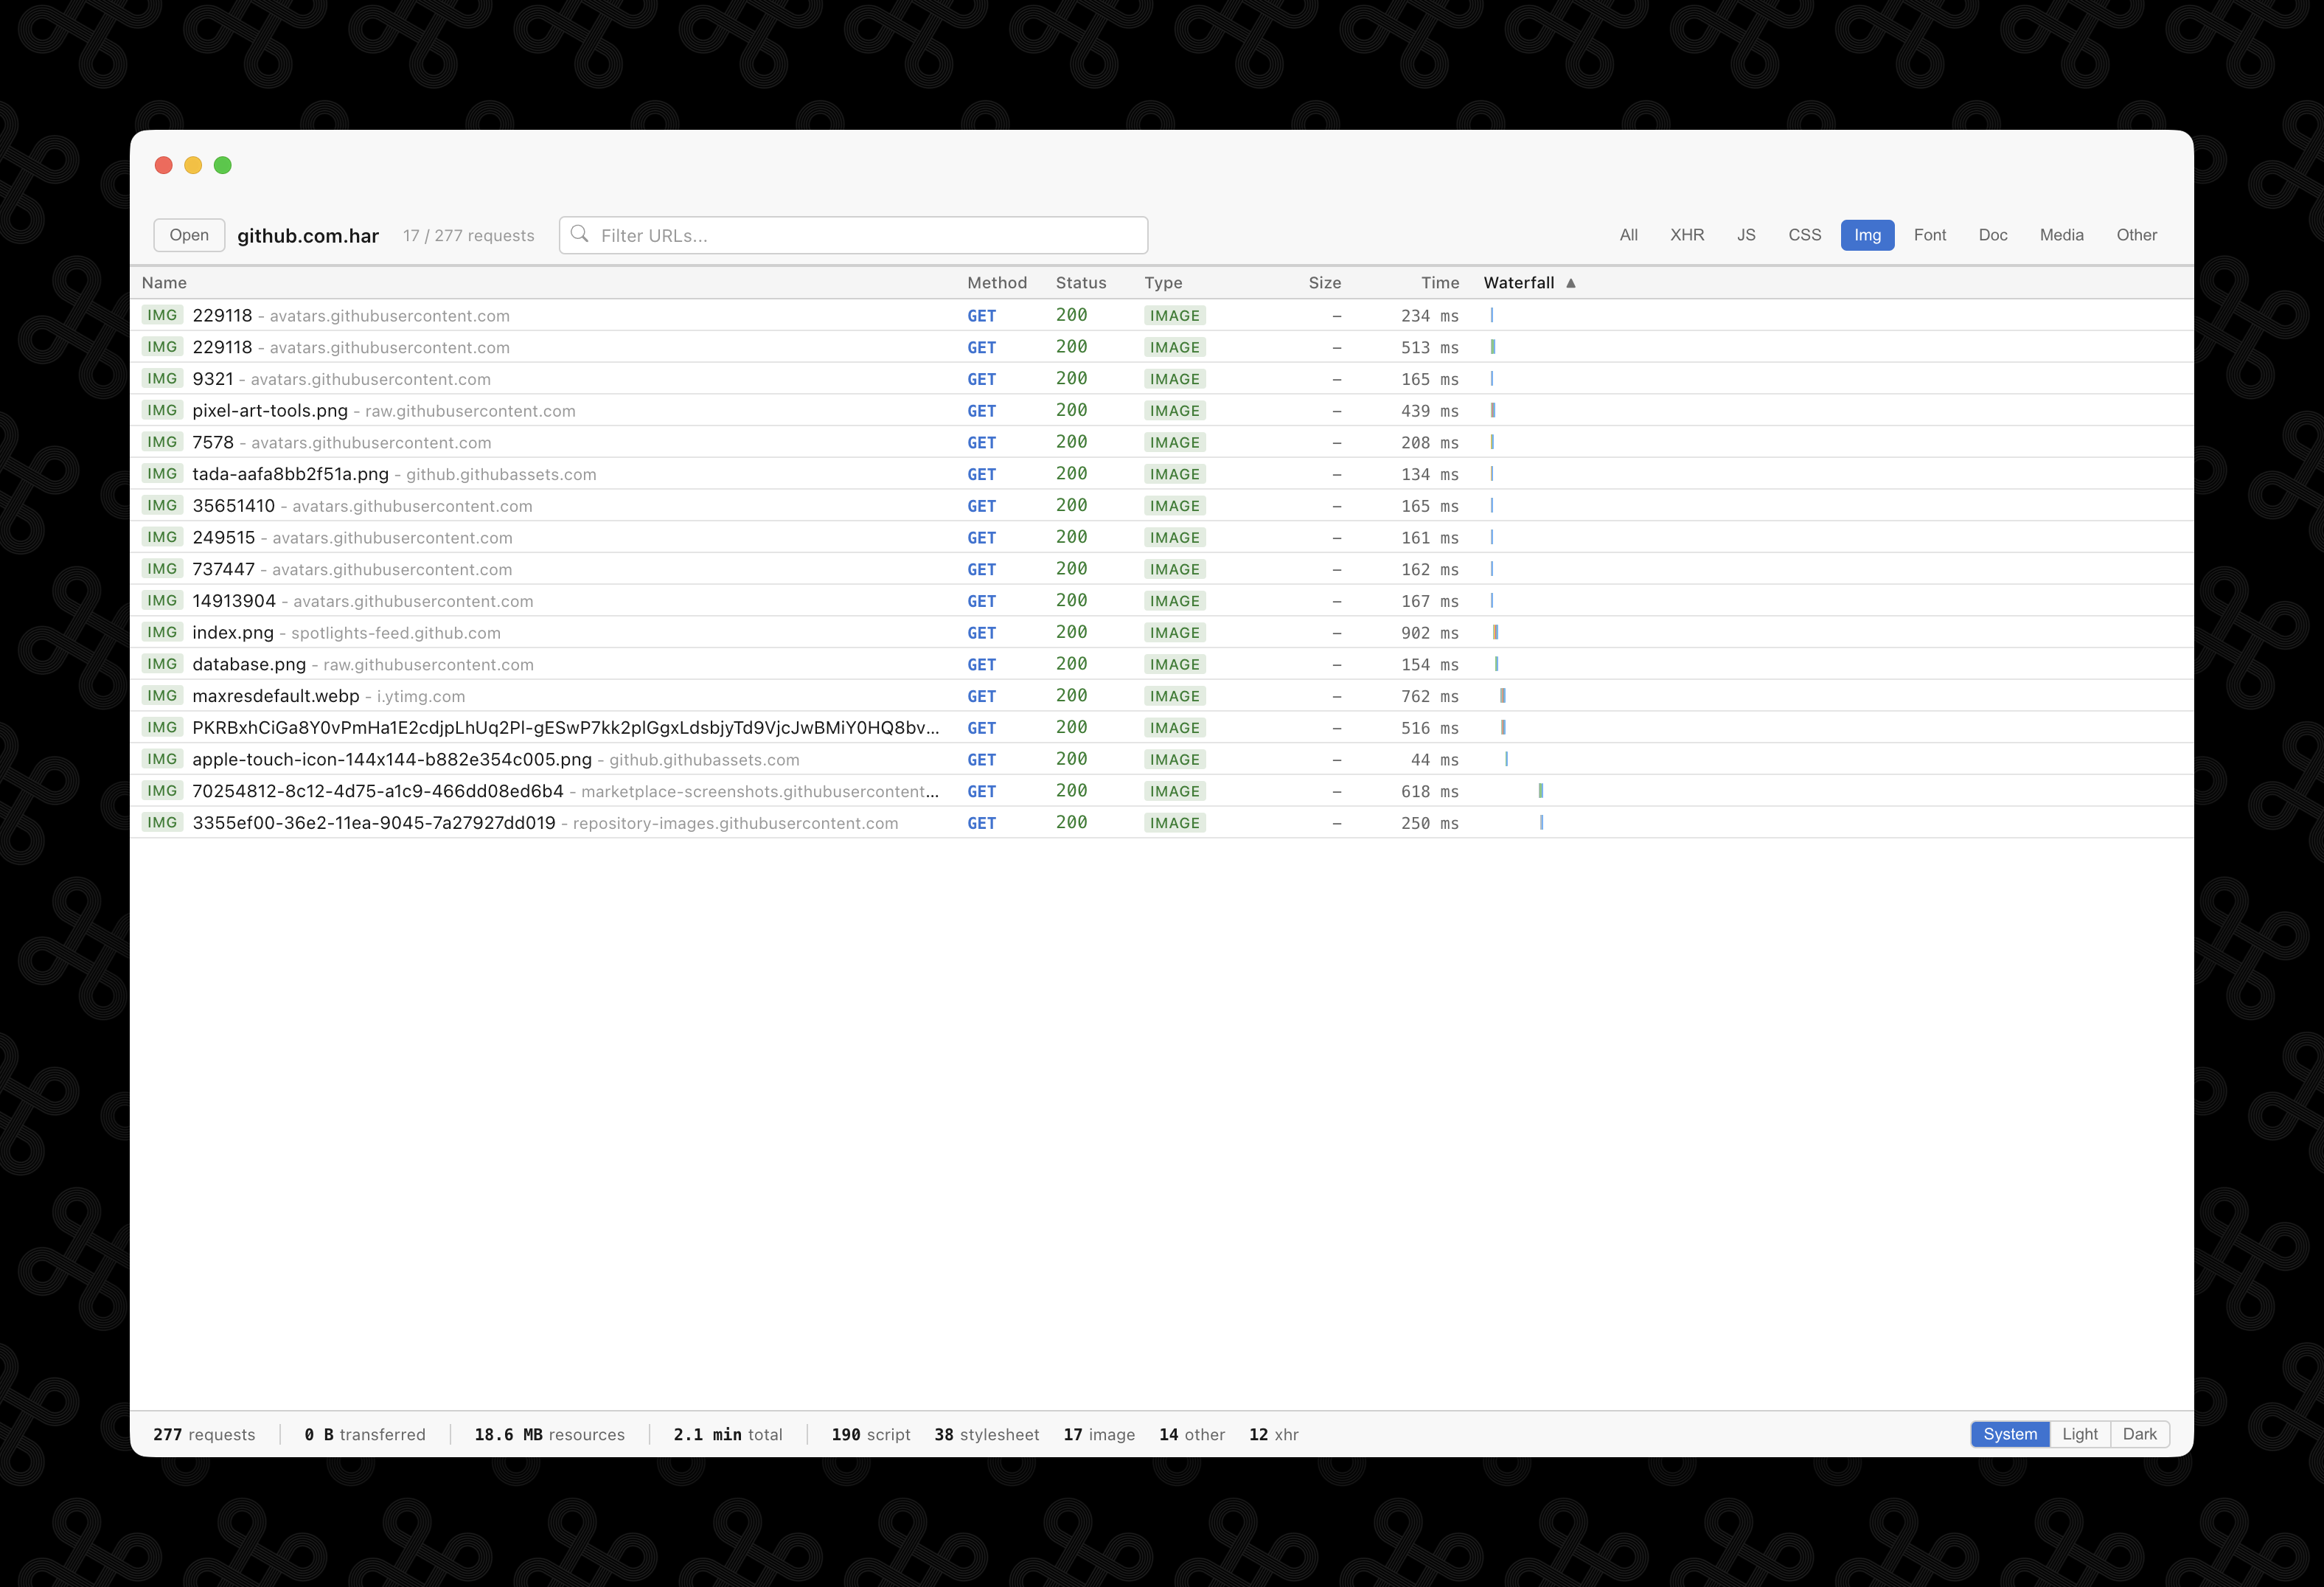Toggle Waterfall column sort arrow
Viewport: 2324px width, 1587px height.
click(1571, 283)
